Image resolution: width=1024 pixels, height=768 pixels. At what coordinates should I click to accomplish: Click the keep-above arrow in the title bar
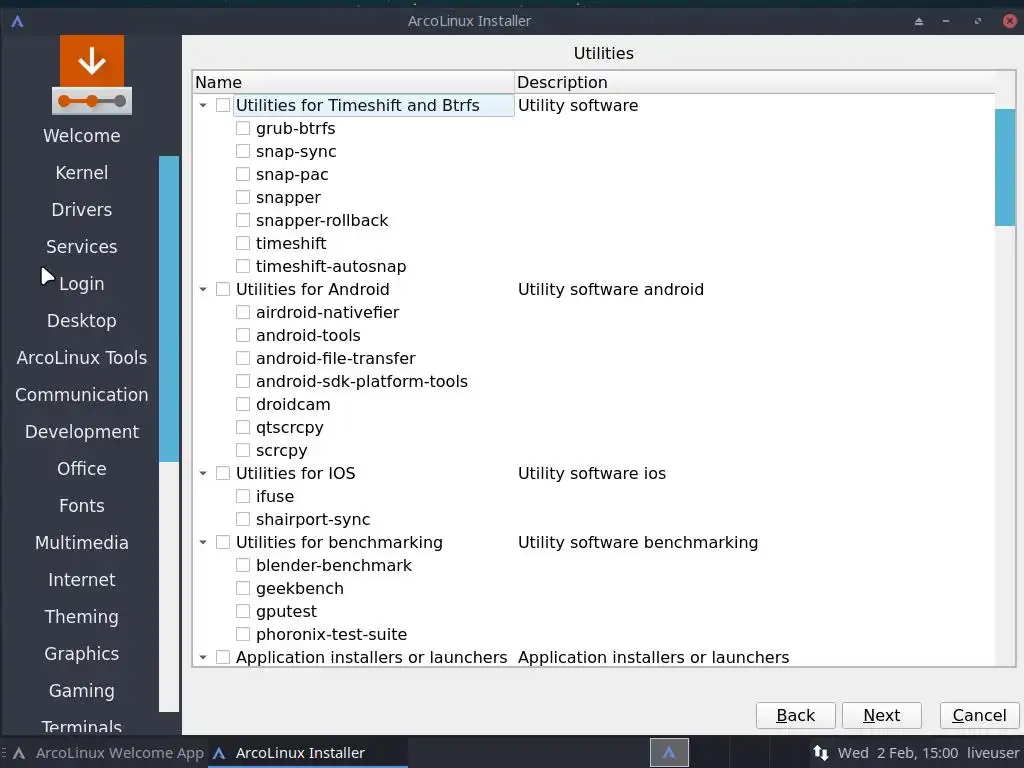click(x=919, y=22)
